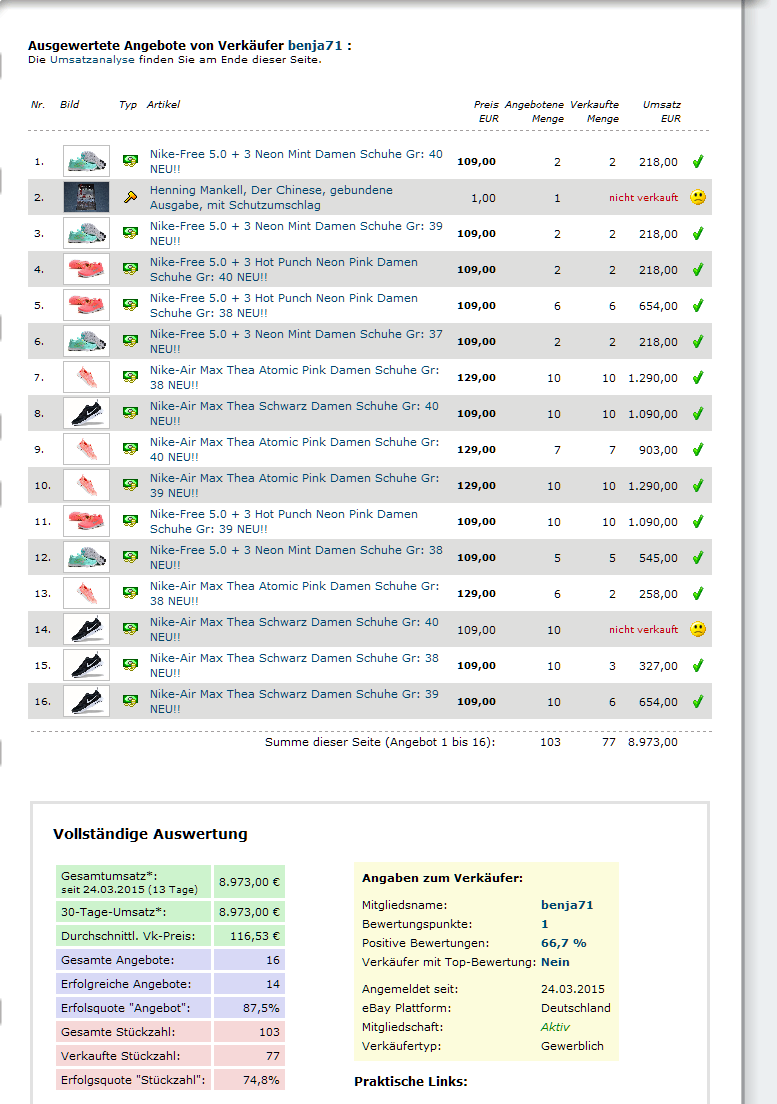The image size is (777, 1104).
Task: Open the mint shoe thumbnail in row 1
Action: tap(86, 161)
